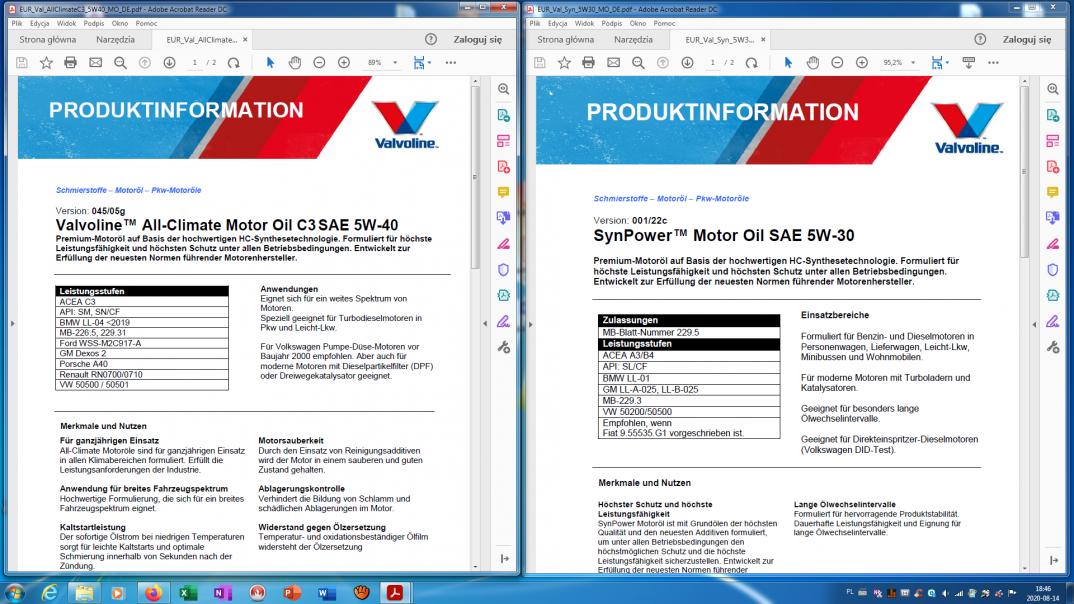Toggle scrolling mode in the SynPower window toolbar
Viewport: 1074px width, 604px height.
click(969, 63)
